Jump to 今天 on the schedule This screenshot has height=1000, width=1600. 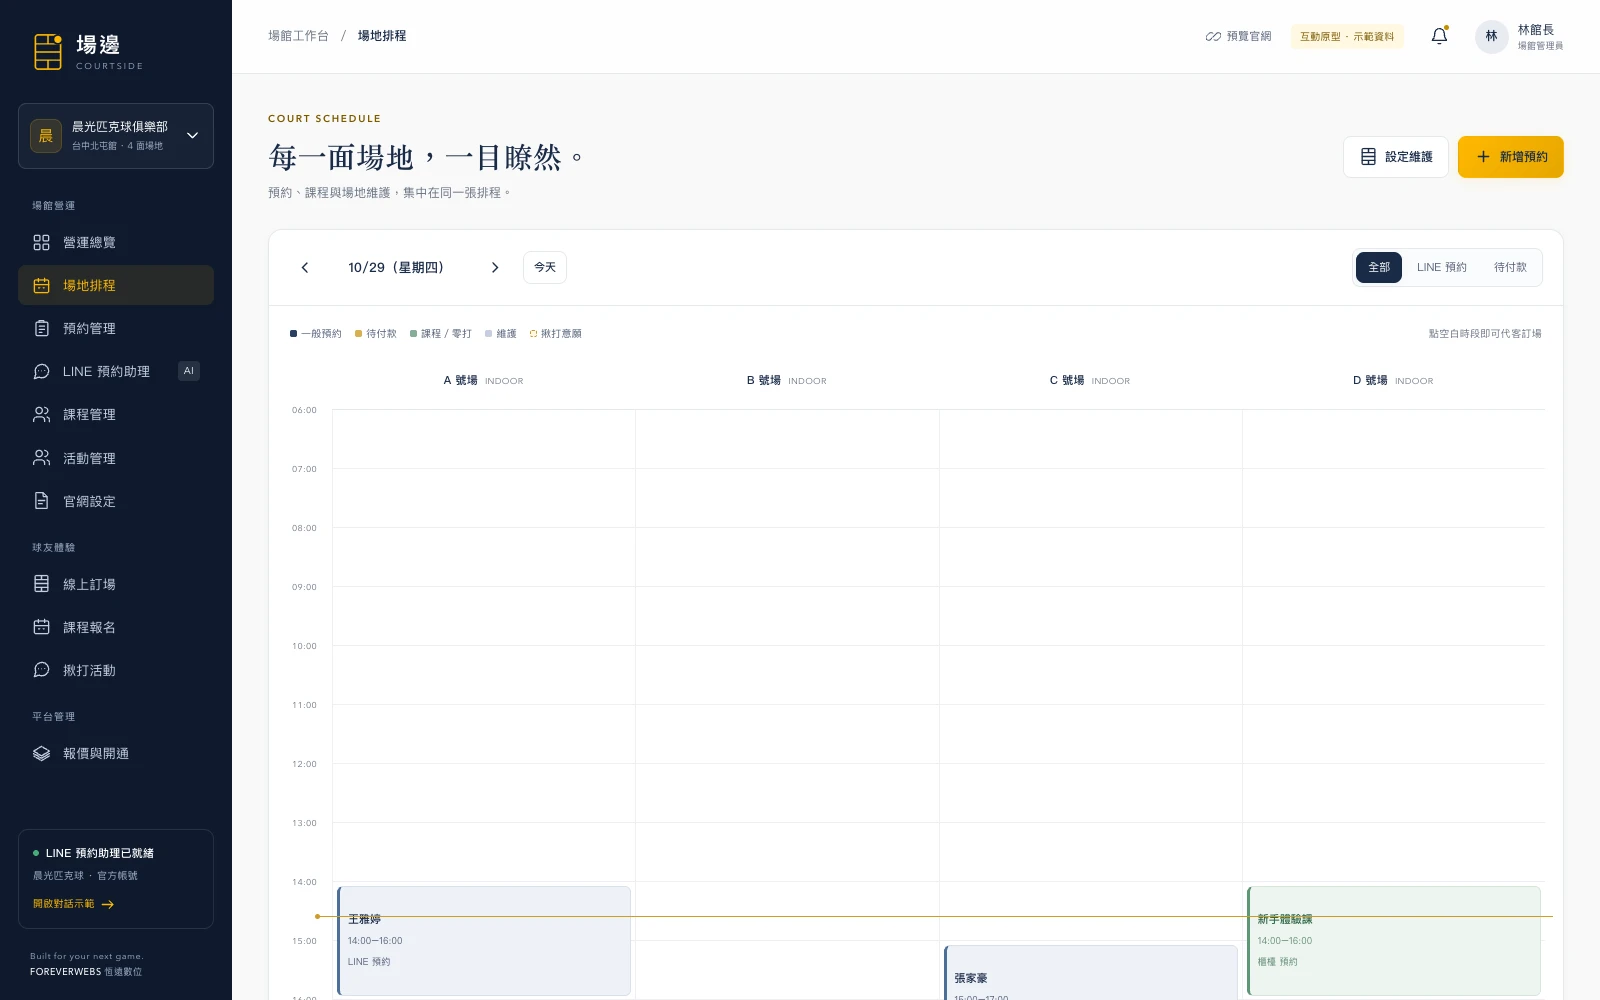pyautogui.click(x=545, y=267)
